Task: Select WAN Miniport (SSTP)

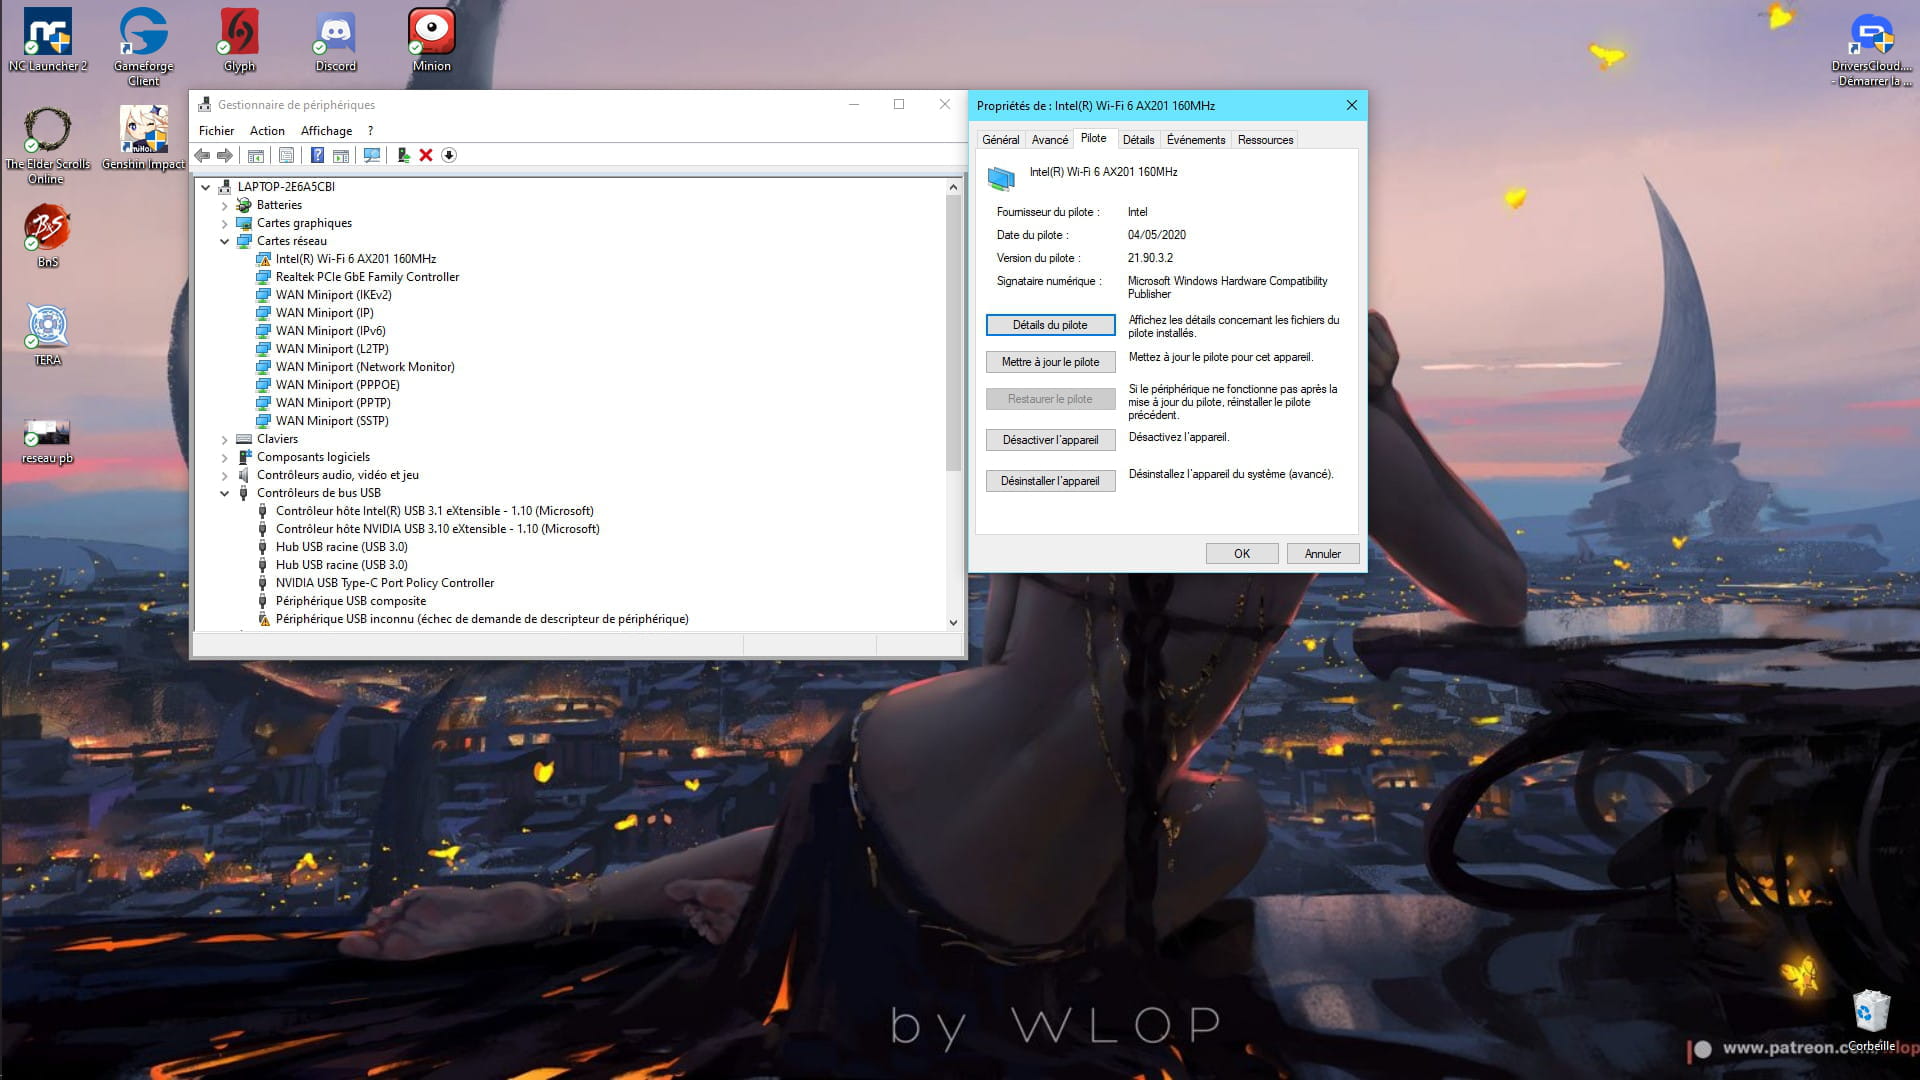Action: [332, 421]
